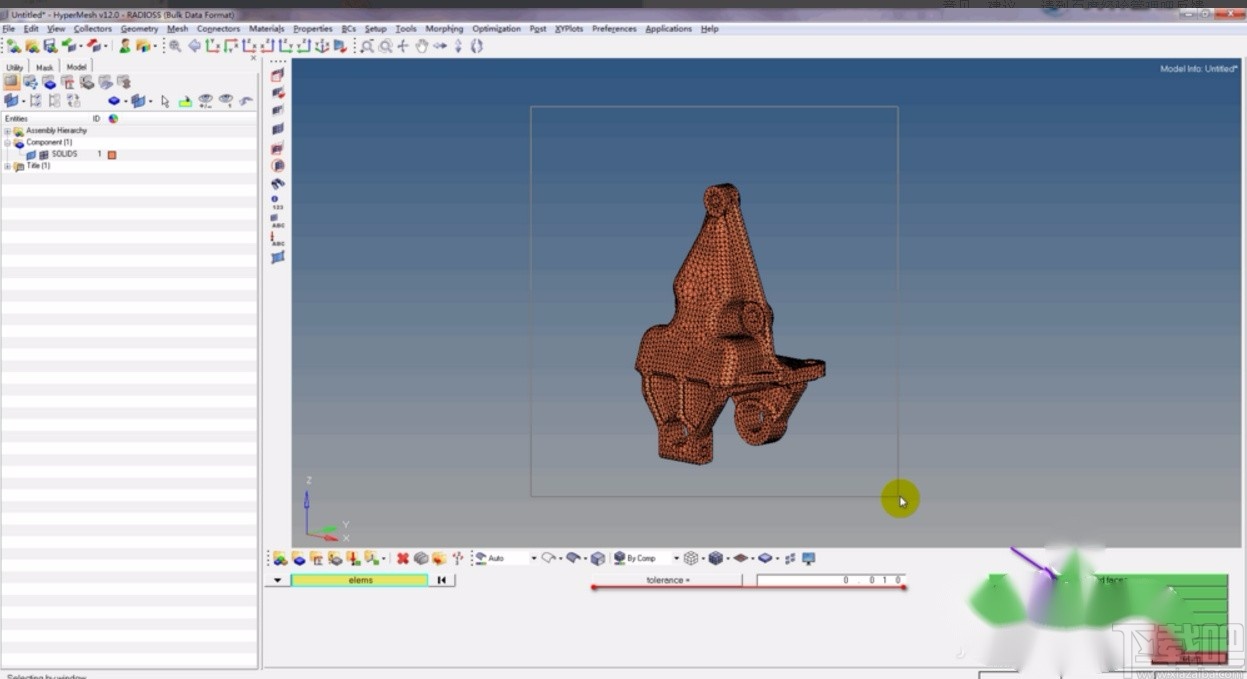The height and width of the screenshot is (679, 1247).
Task: Click the tolerance = label button
Action: coord(668,580)
